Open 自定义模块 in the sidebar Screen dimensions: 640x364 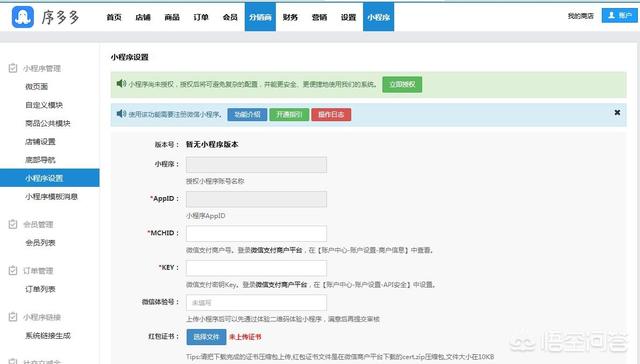[44, 105]
